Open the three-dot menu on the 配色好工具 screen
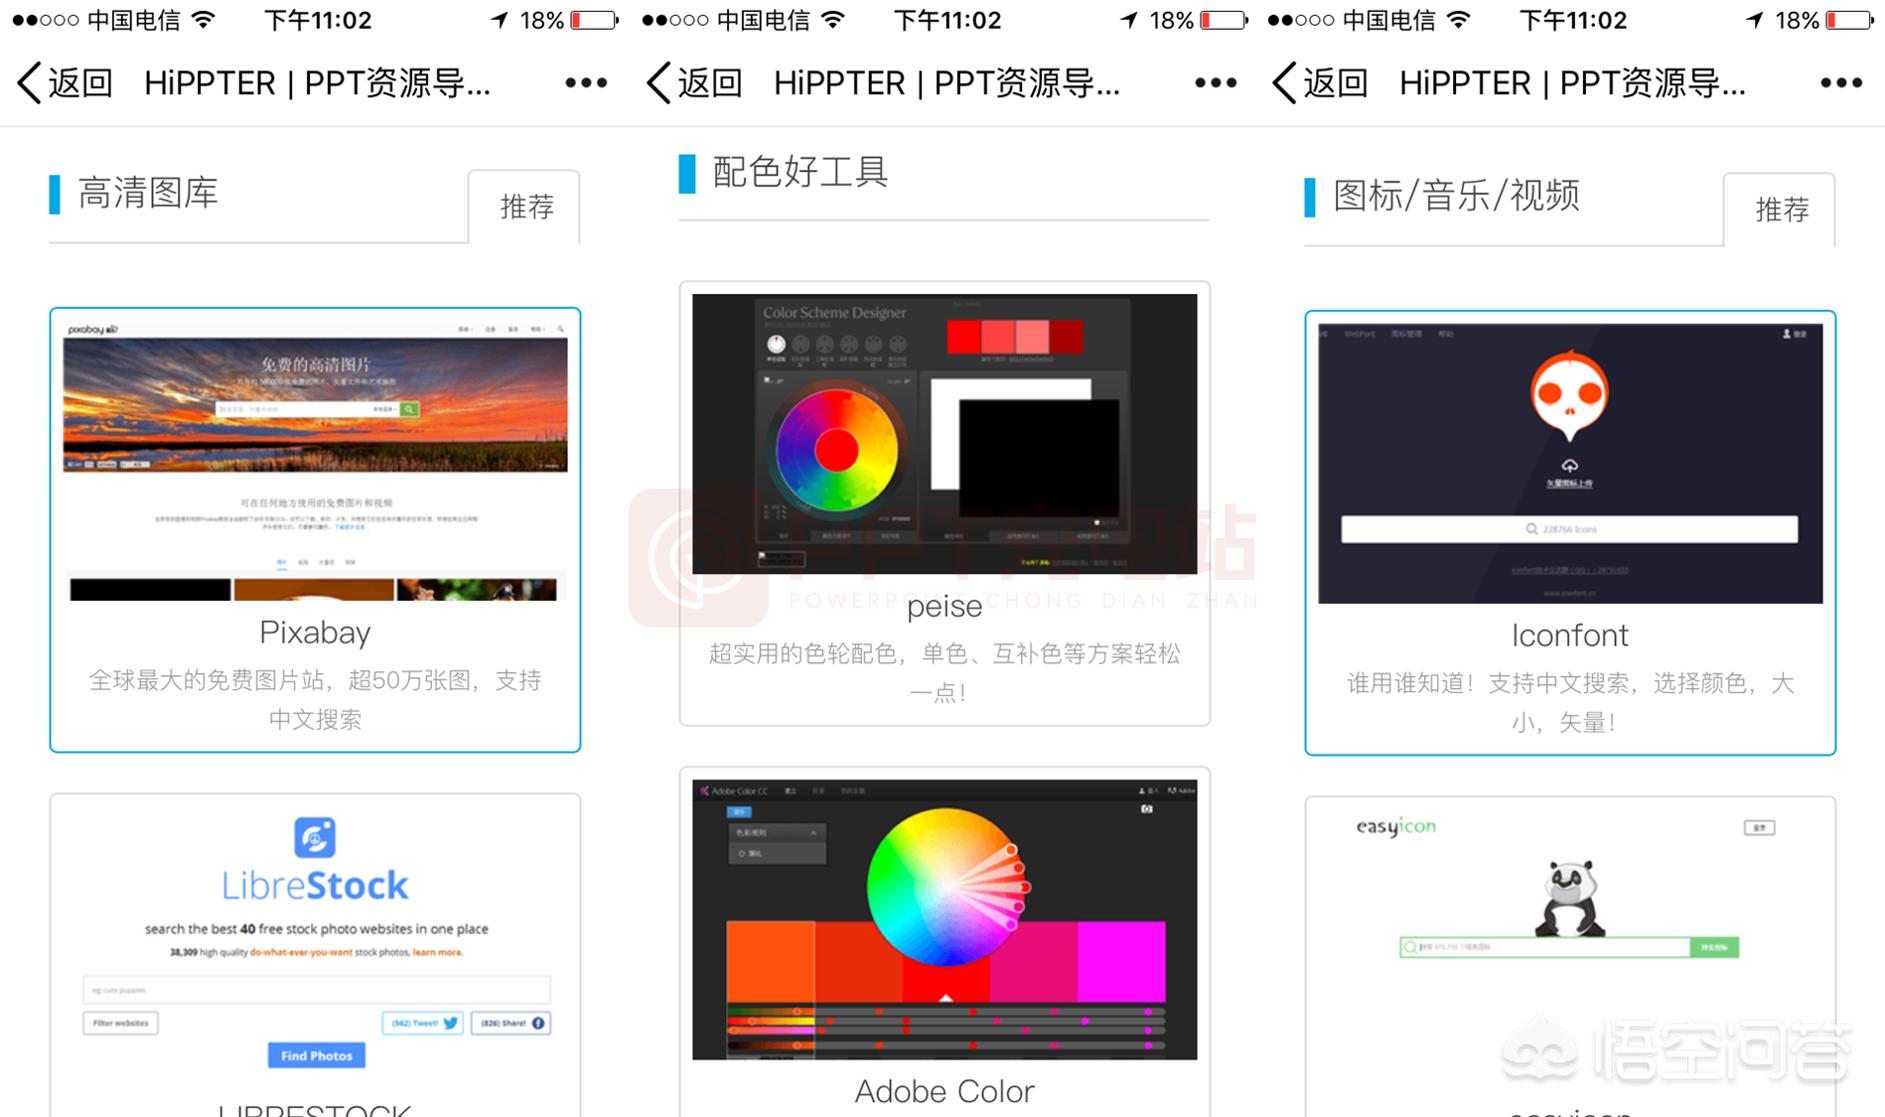The image size is (1885, 1117). tap(1216, 83)
